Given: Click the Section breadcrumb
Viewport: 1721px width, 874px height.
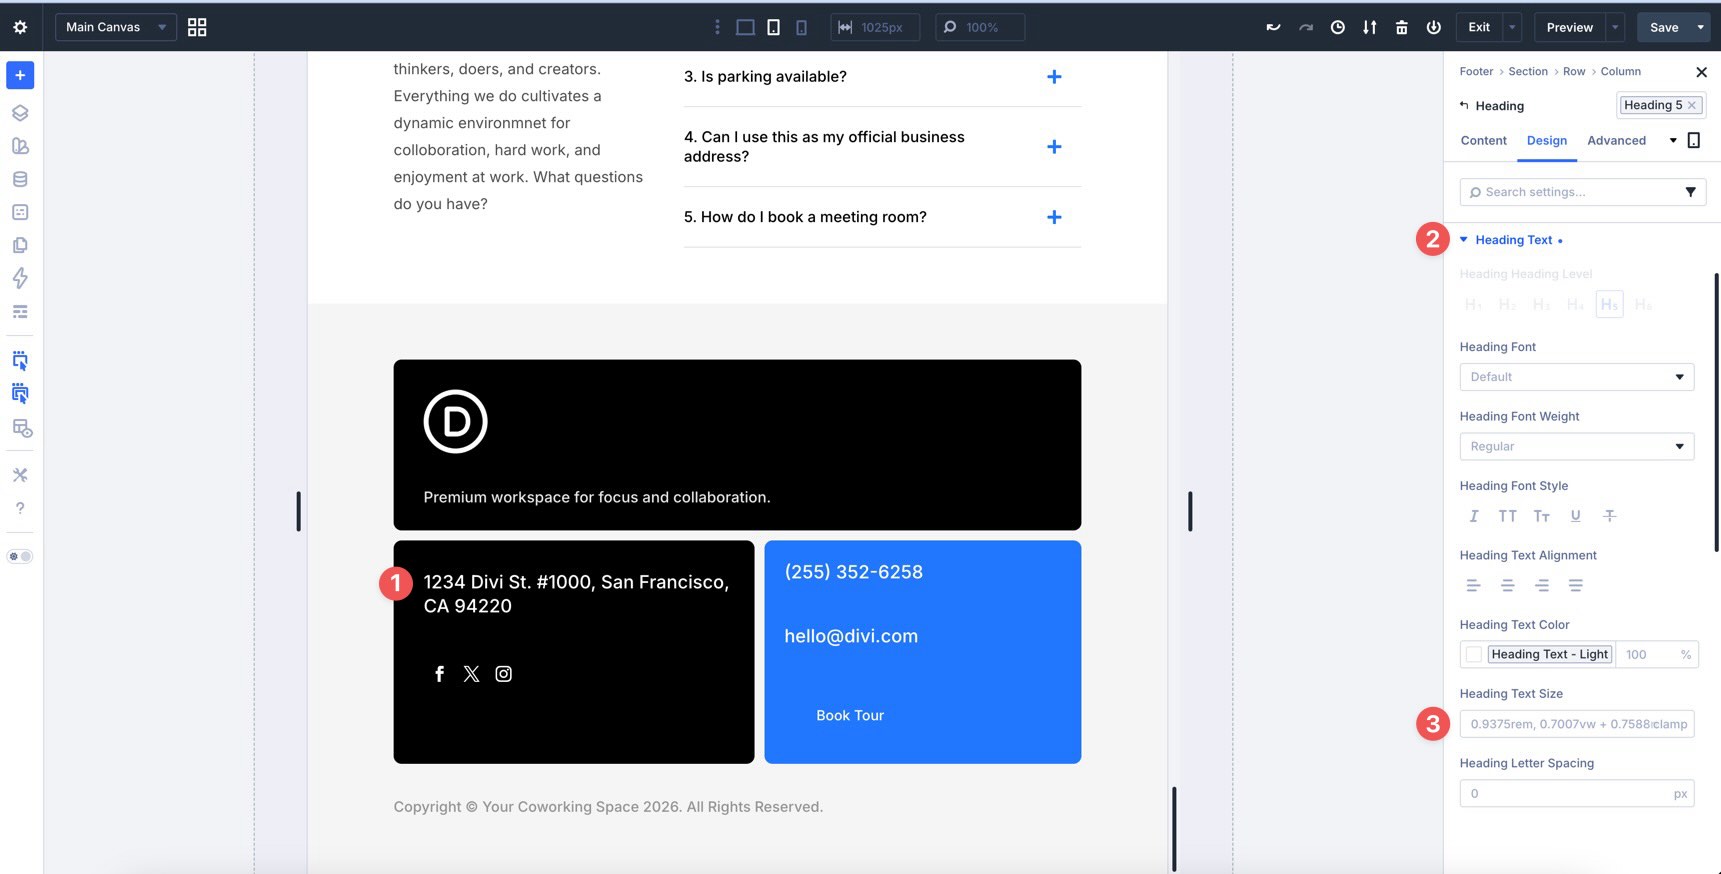Looking at the screenshot, I should coord(1527,72).
